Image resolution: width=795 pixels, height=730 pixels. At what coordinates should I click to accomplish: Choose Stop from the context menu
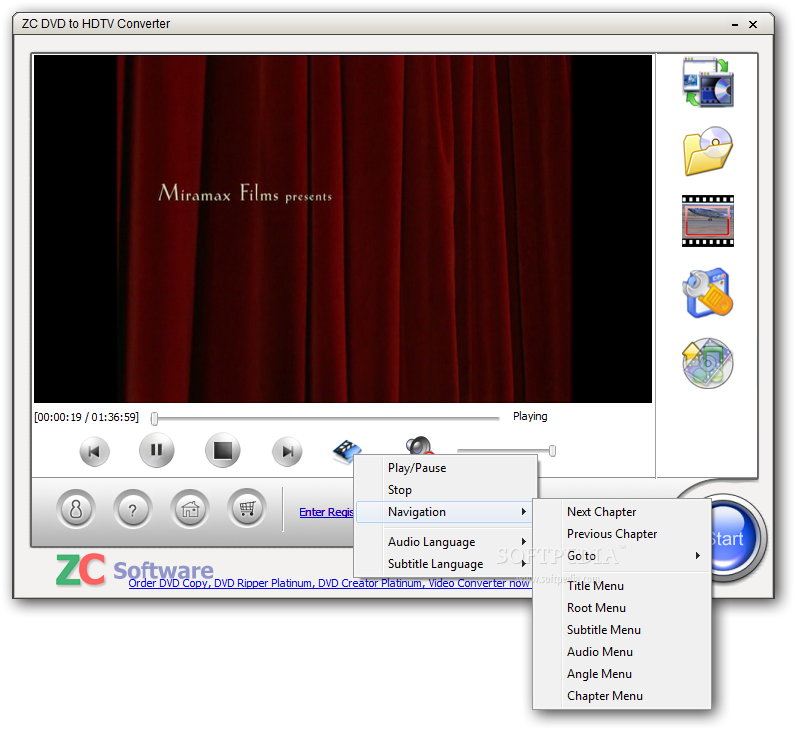click(446, 490)
